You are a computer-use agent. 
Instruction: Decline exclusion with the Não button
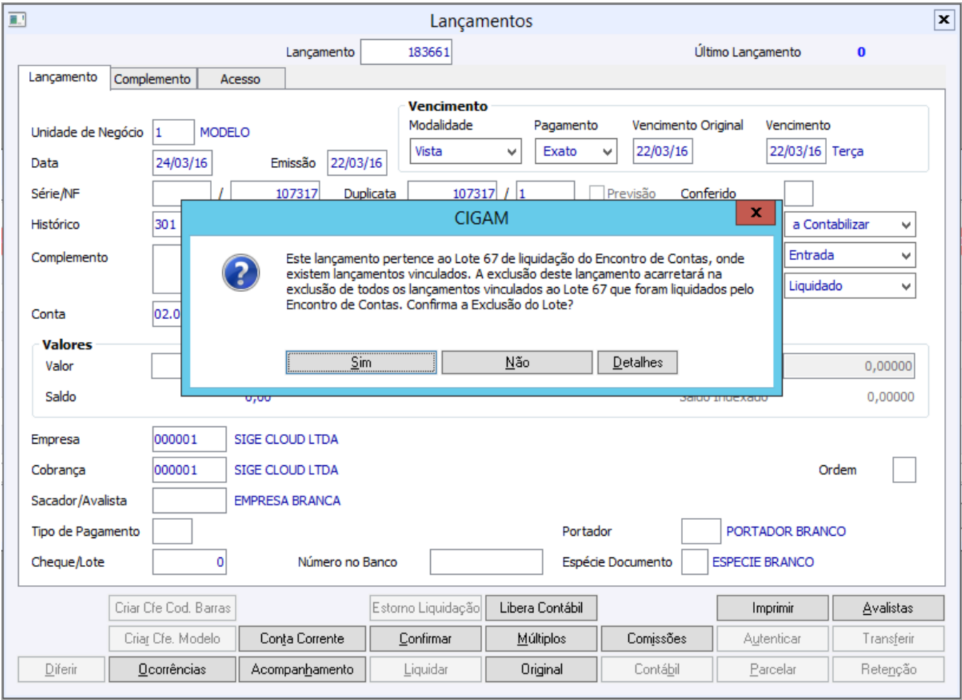click(517, 363)
